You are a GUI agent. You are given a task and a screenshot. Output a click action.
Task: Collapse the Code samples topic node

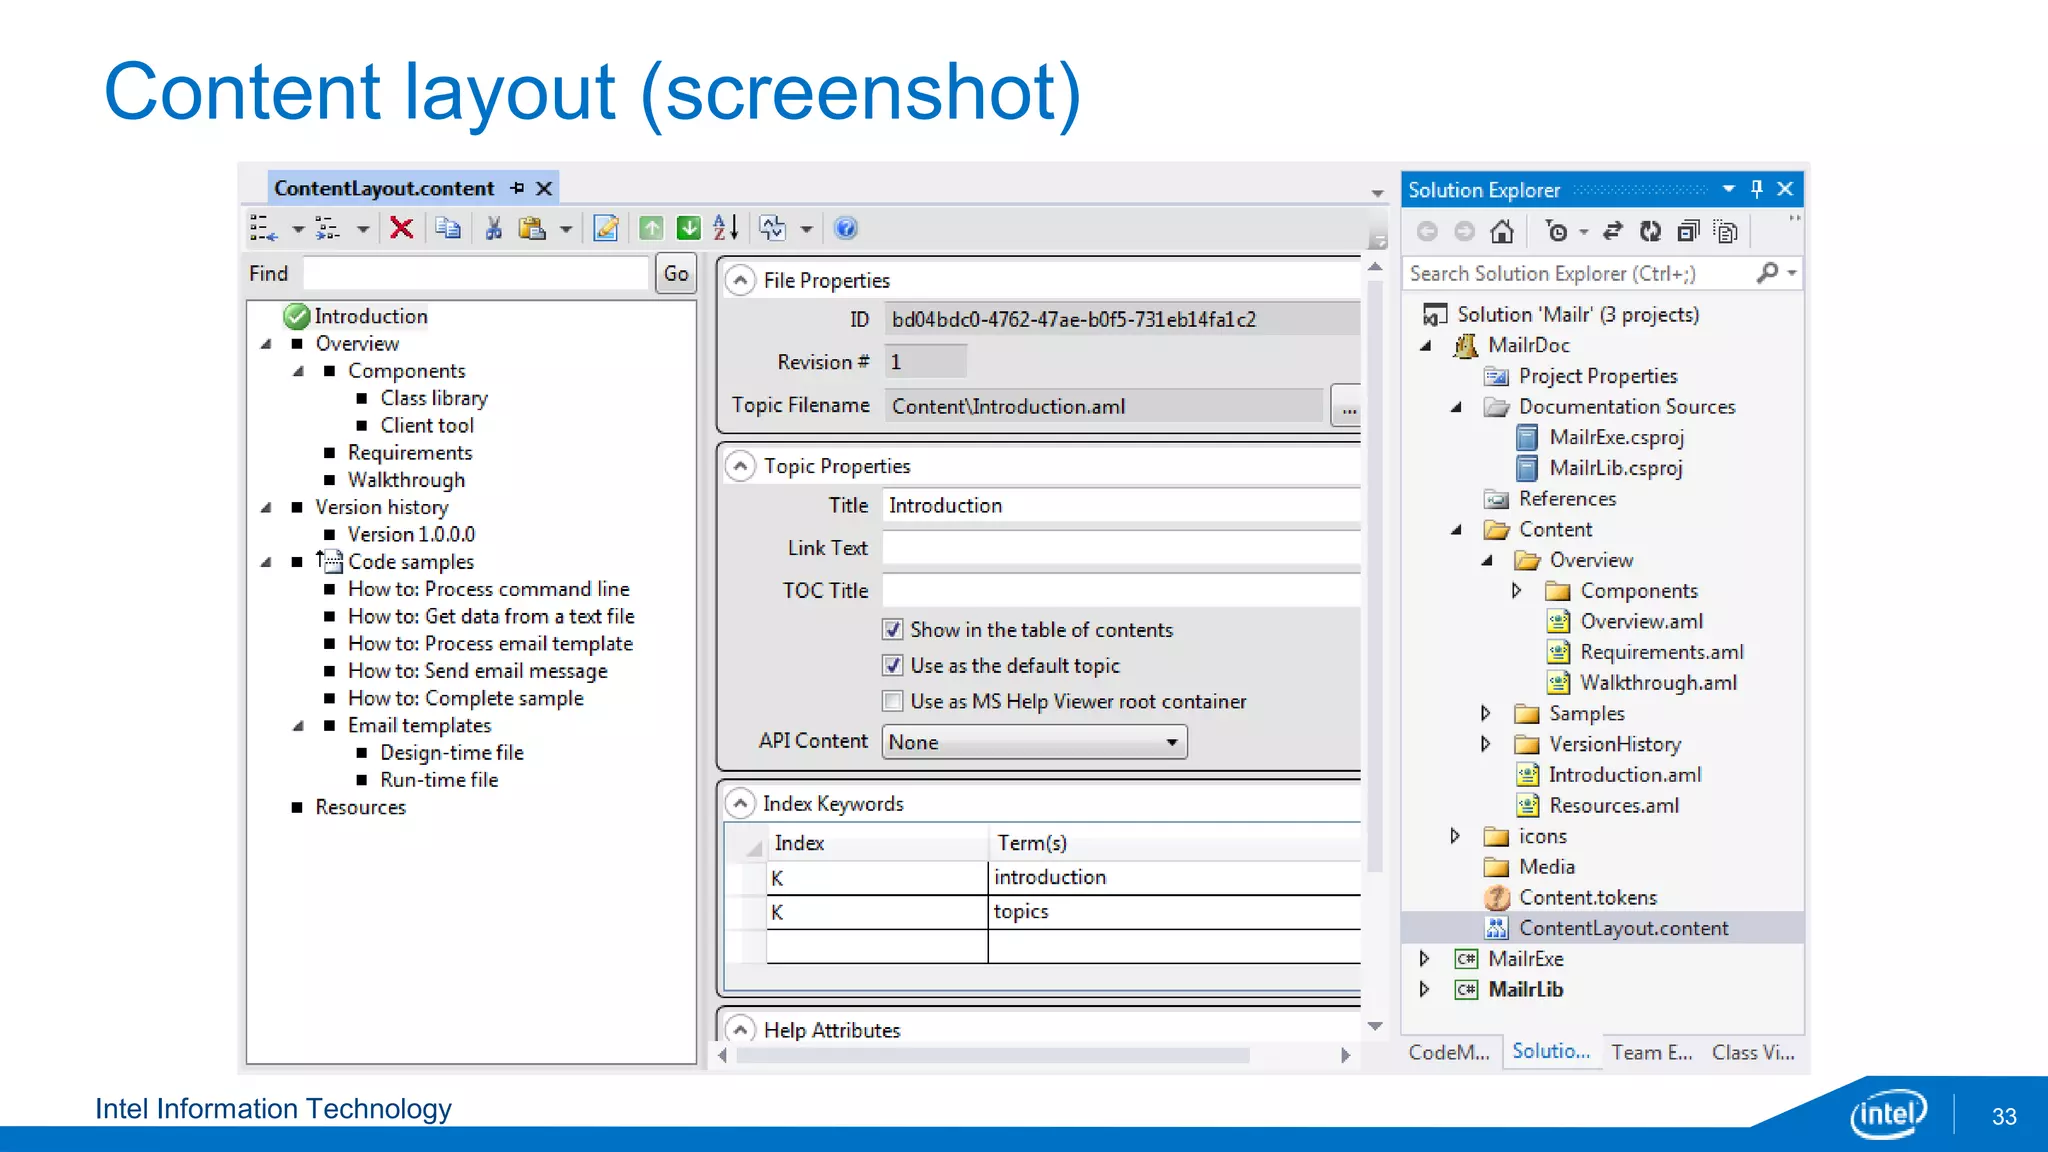[266, 563]
